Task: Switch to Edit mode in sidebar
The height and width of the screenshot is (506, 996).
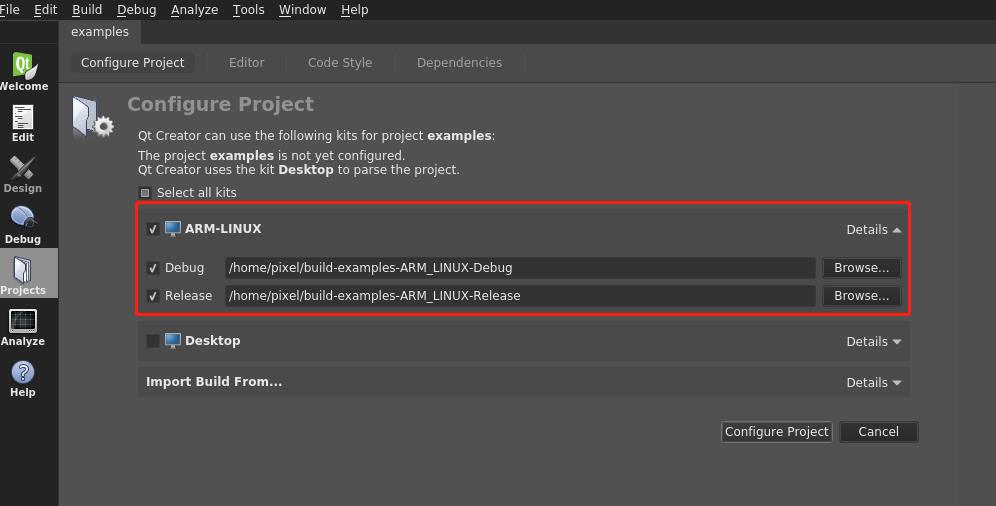Action: [x=23, y=117]
